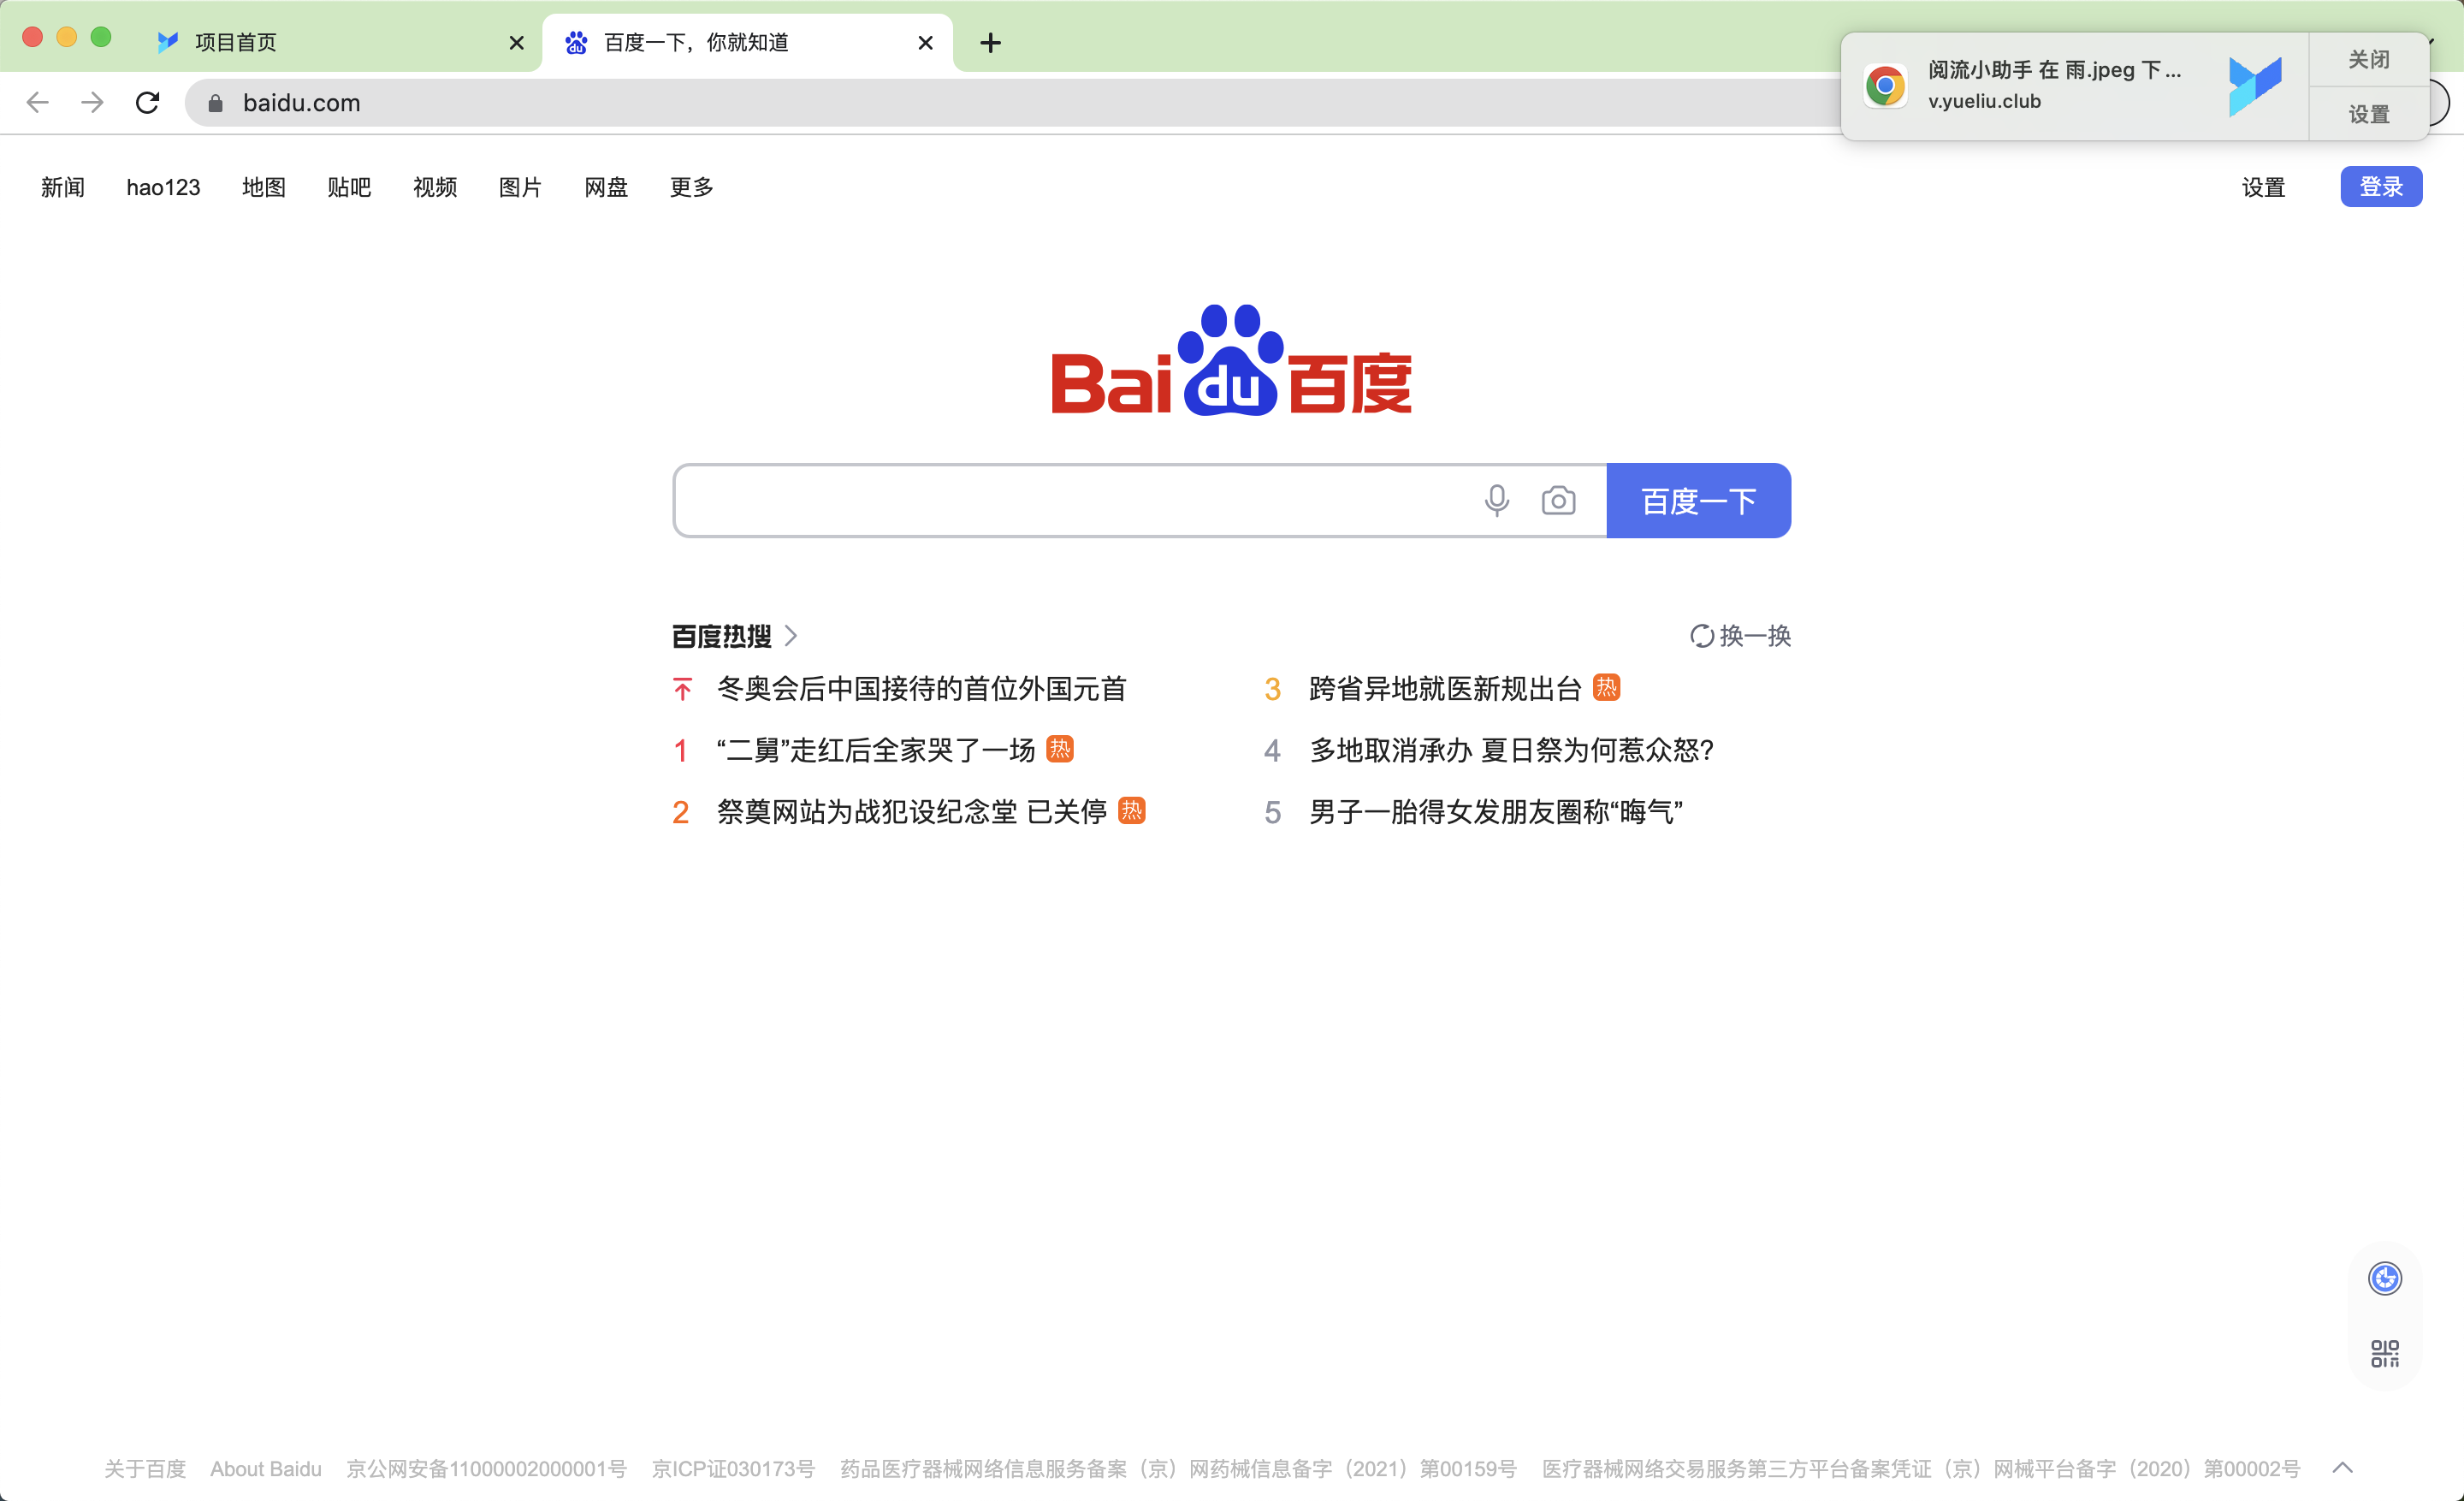Open the hao123 navigation link
This screenshot has height=1501, width=2464.
[163, 187]
